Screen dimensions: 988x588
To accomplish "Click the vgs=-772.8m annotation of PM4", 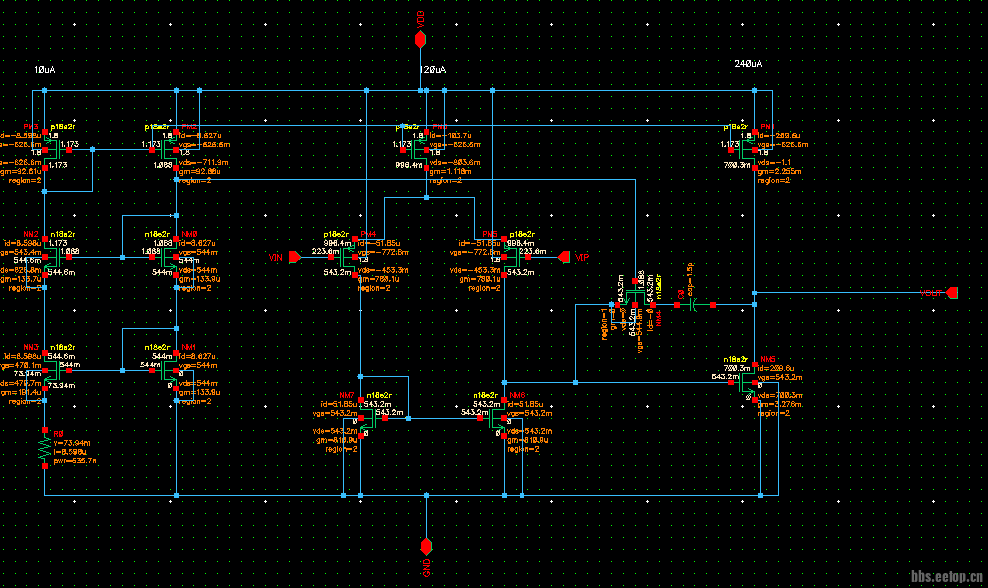I will point(383,252).
